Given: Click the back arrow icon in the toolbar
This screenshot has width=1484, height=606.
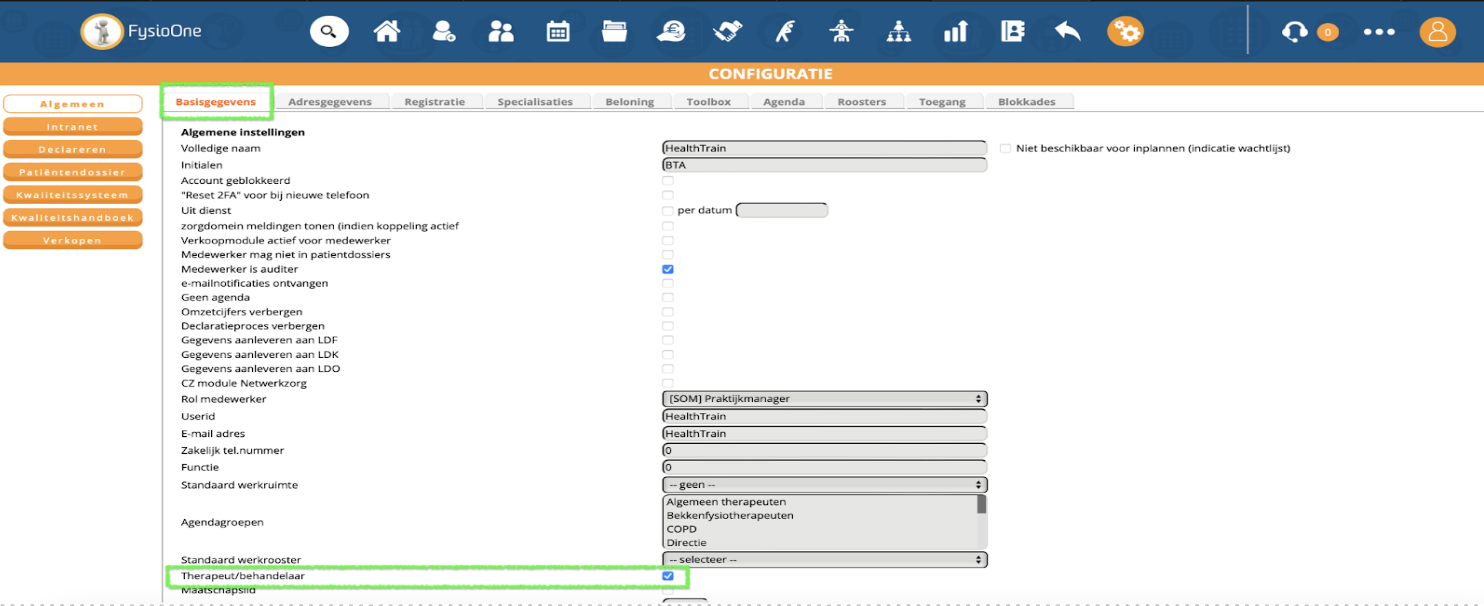Looking at the screenshot, I should [1066, 31].
